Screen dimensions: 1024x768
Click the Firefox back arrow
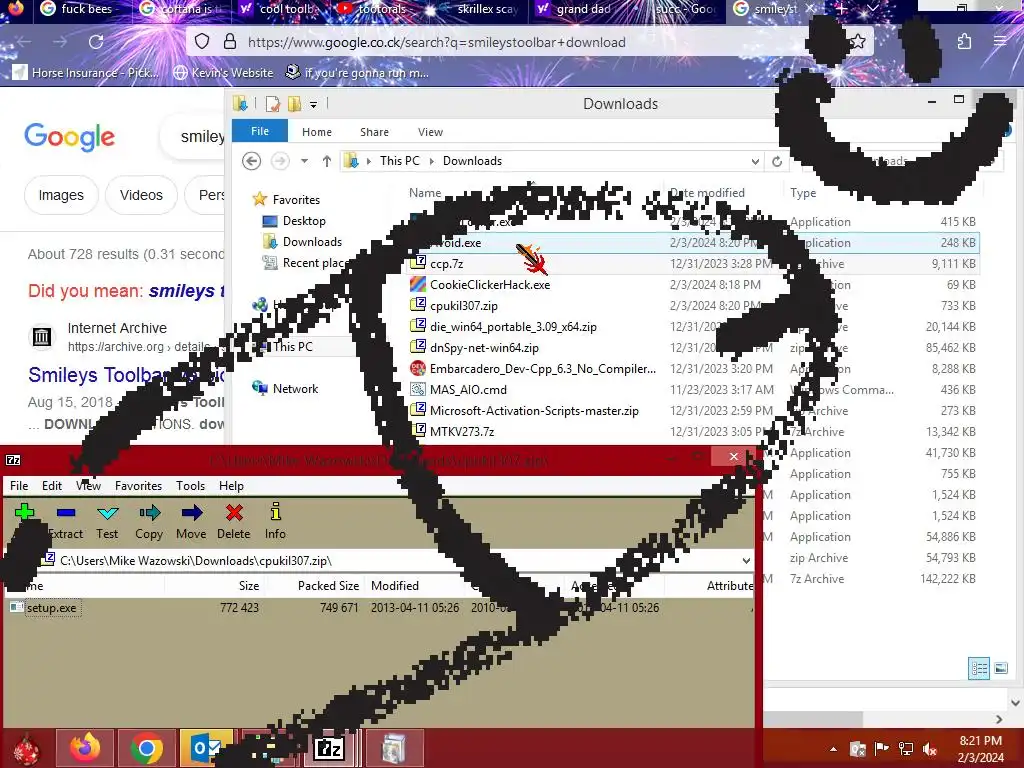(x=24, y=42)
